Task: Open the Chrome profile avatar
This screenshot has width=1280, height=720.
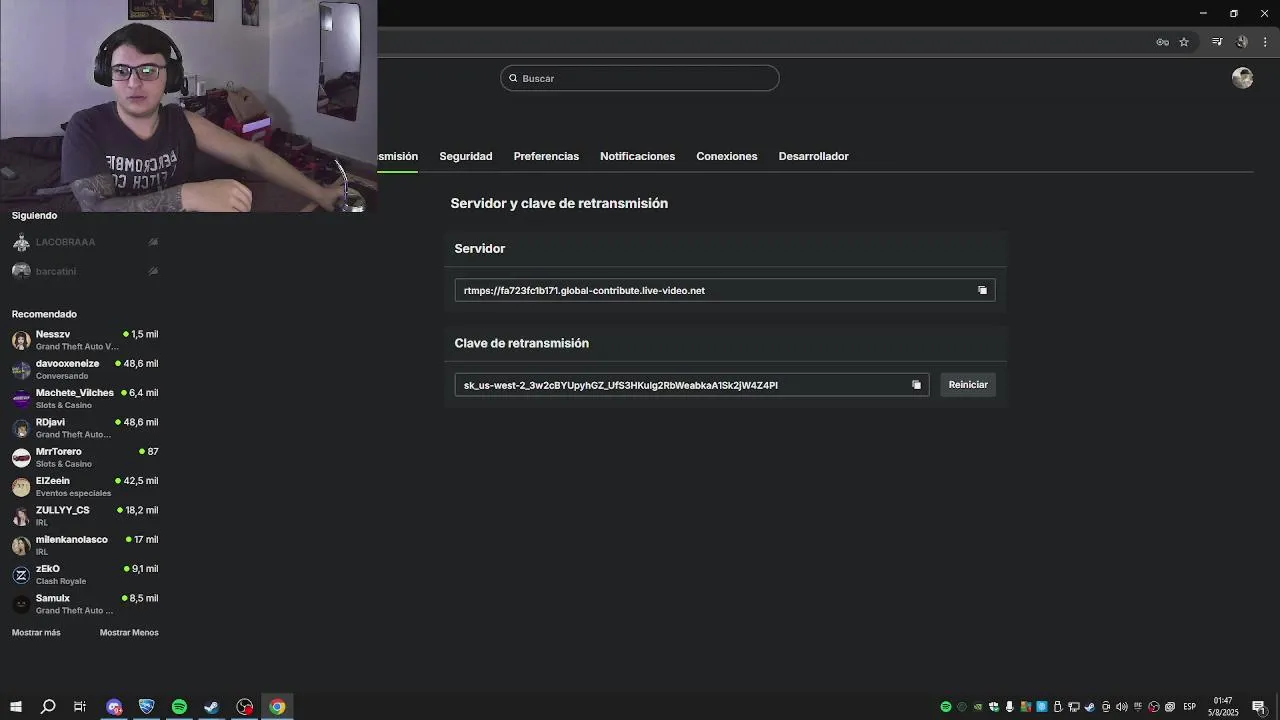Action: [x=1242, y=42]
